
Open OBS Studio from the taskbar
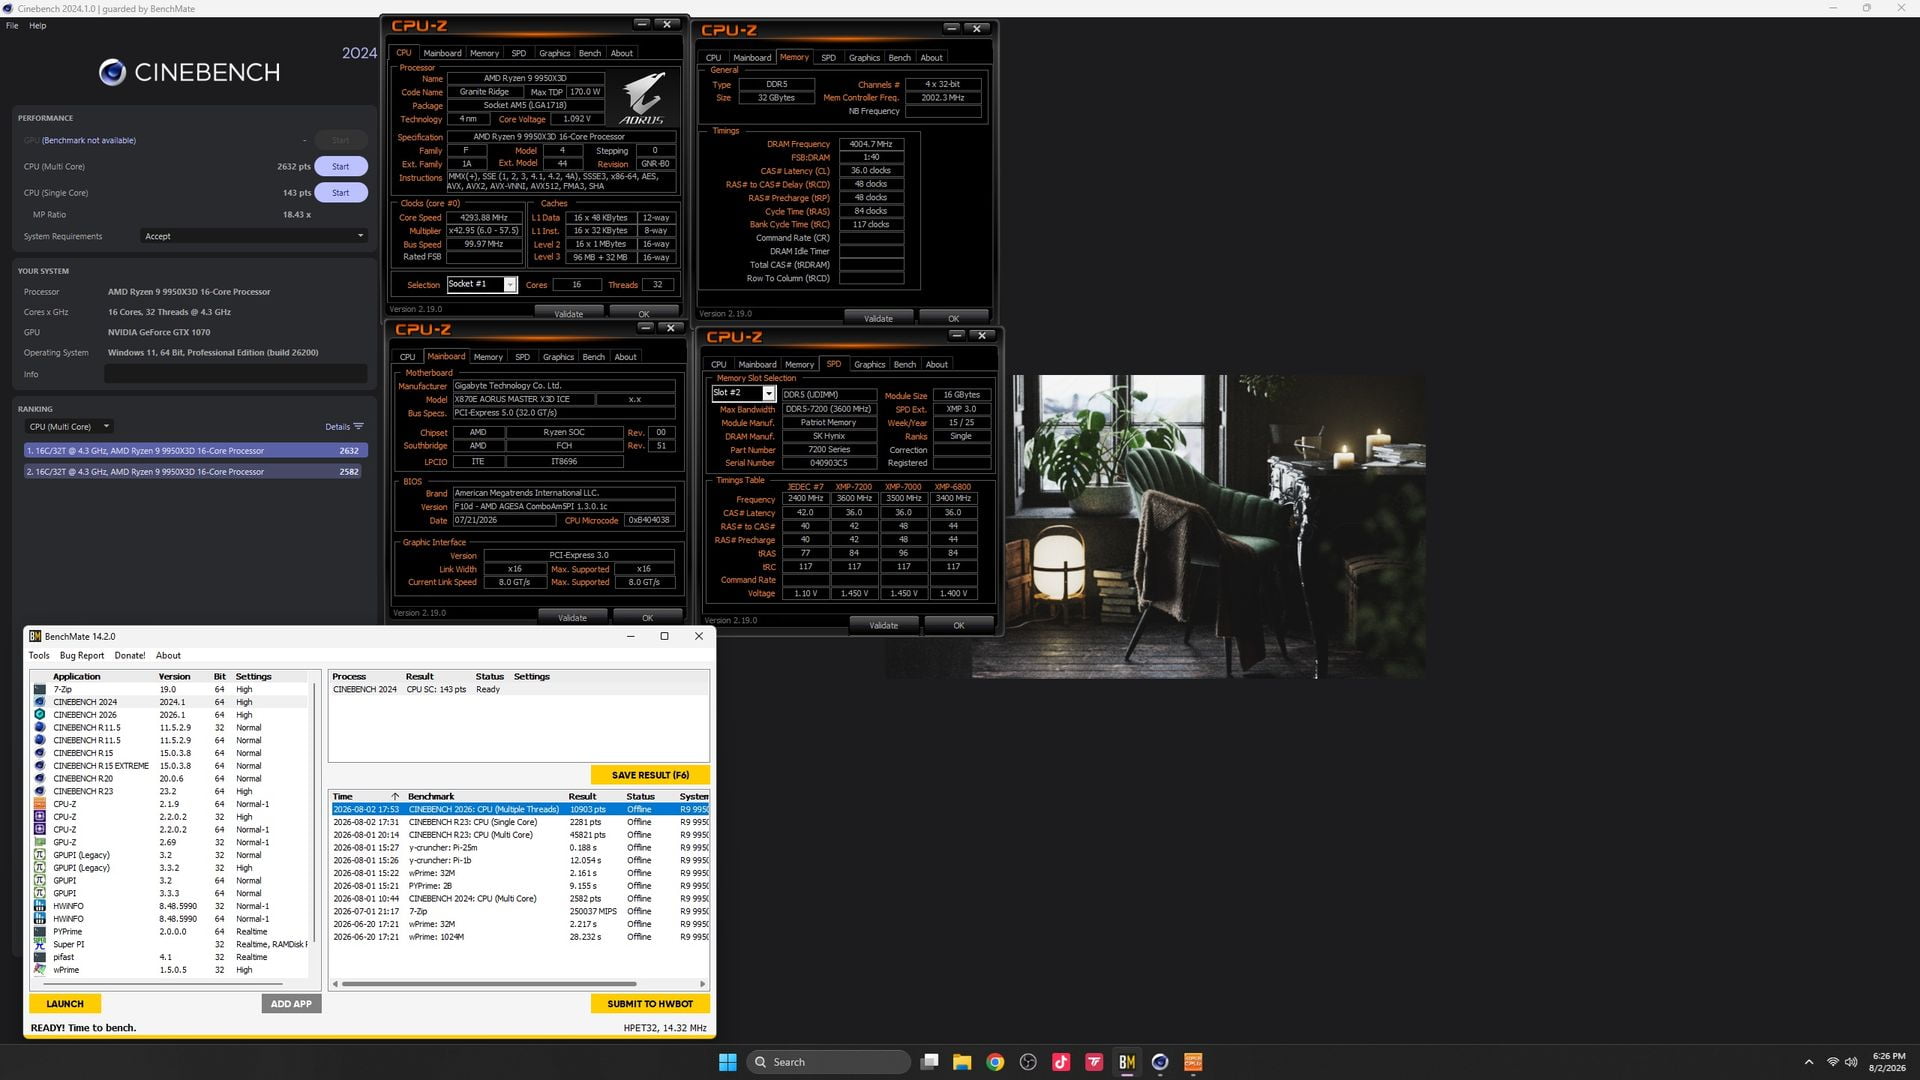(x=1028, y=1062)
